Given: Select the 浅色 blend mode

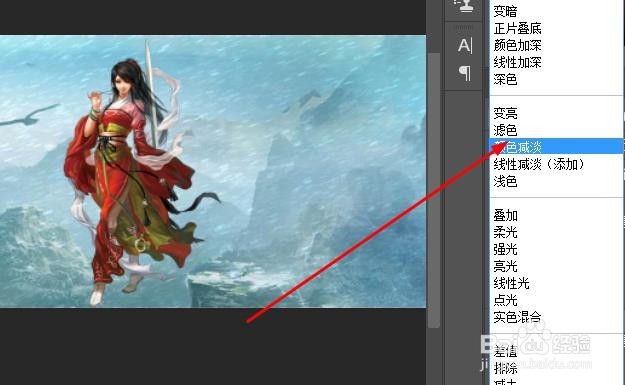Looking at the screenshot, I should [505, 181].
